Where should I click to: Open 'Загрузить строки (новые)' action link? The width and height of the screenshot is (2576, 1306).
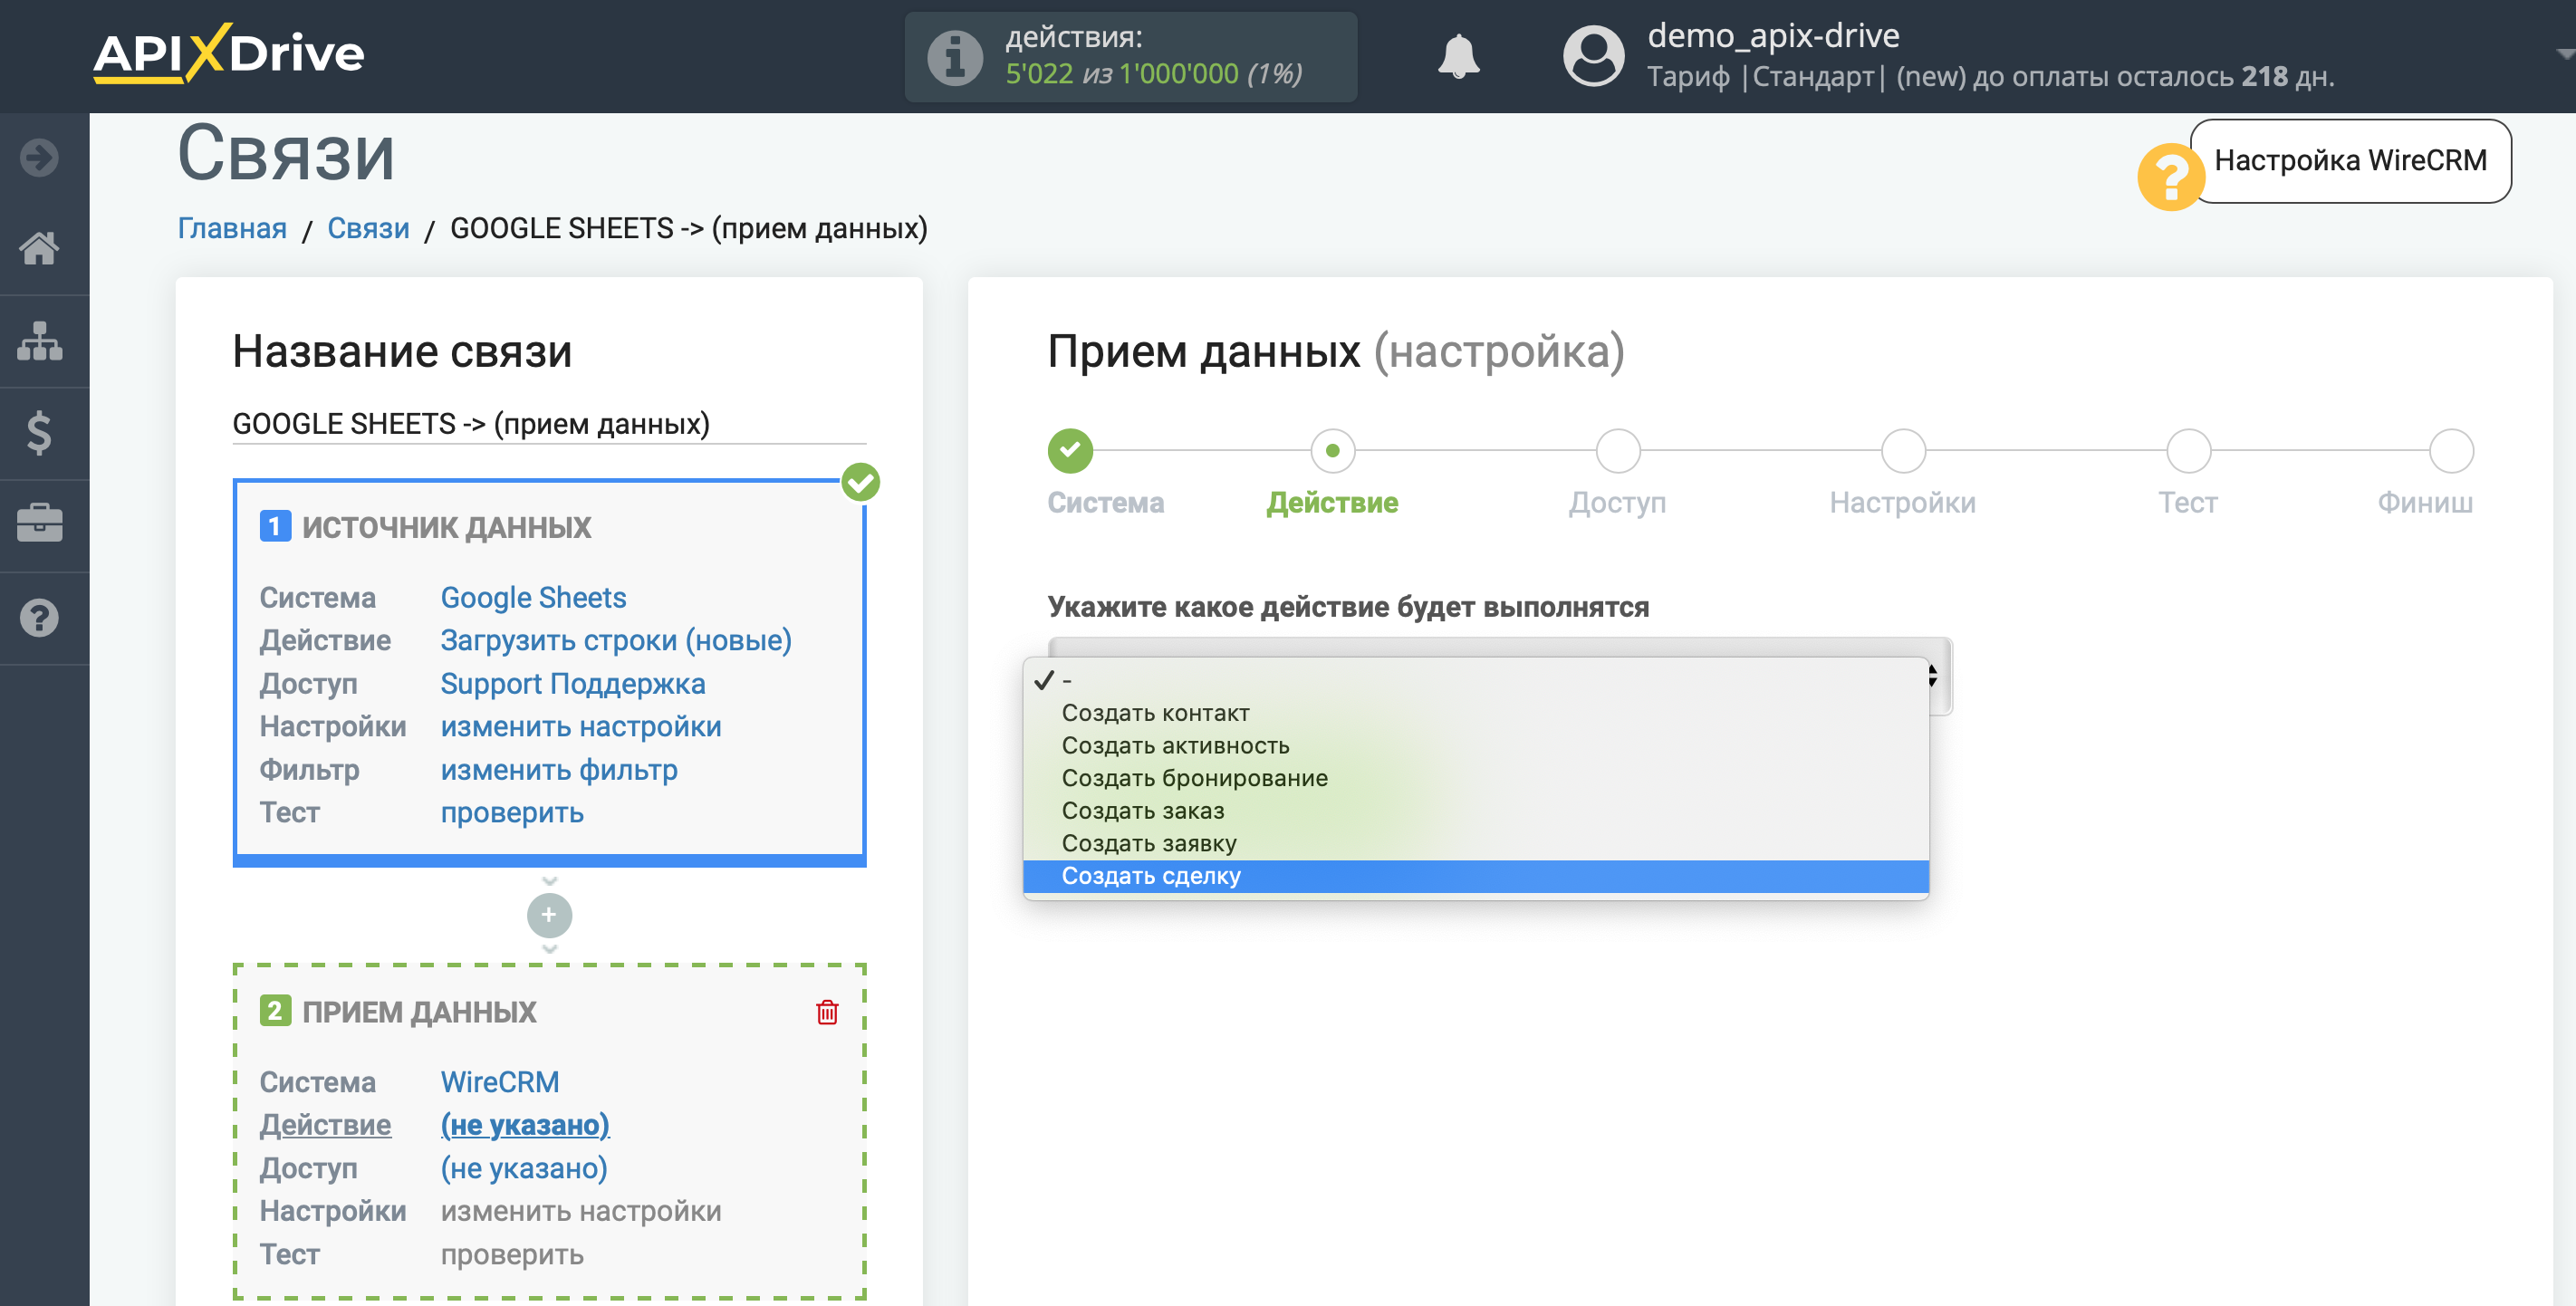616,640
